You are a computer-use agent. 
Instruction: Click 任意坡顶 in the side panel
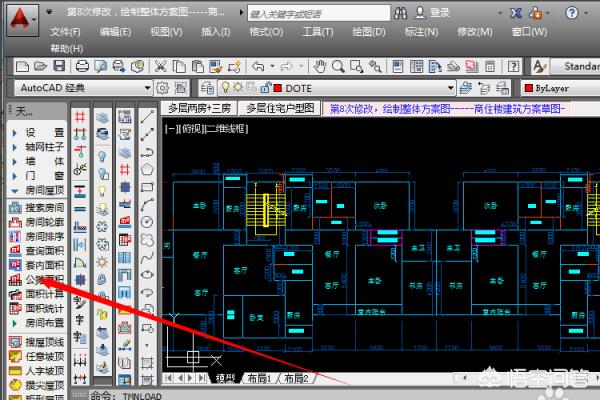[x=37, y=356]
